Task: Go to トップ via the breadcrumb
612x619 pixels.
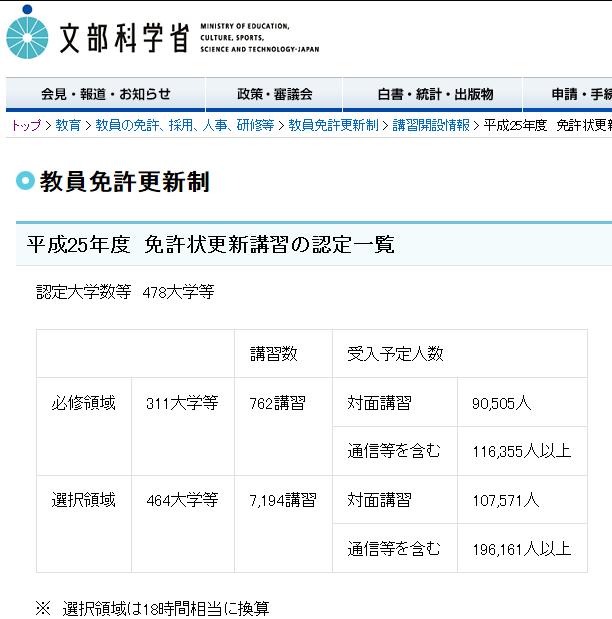Action: (25, 125)
